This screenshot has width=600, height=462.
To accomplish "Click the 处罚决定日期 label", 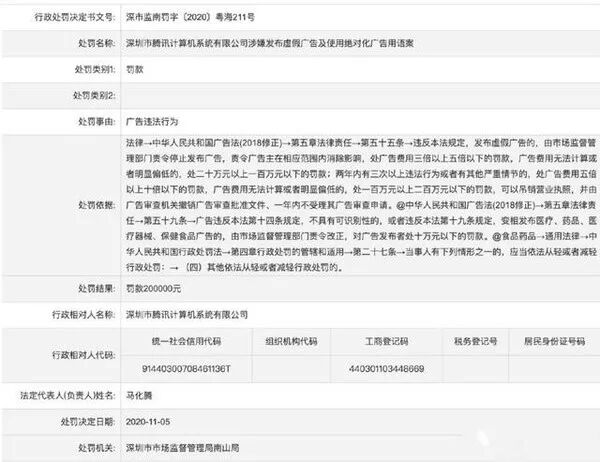I will coord(88,422).
